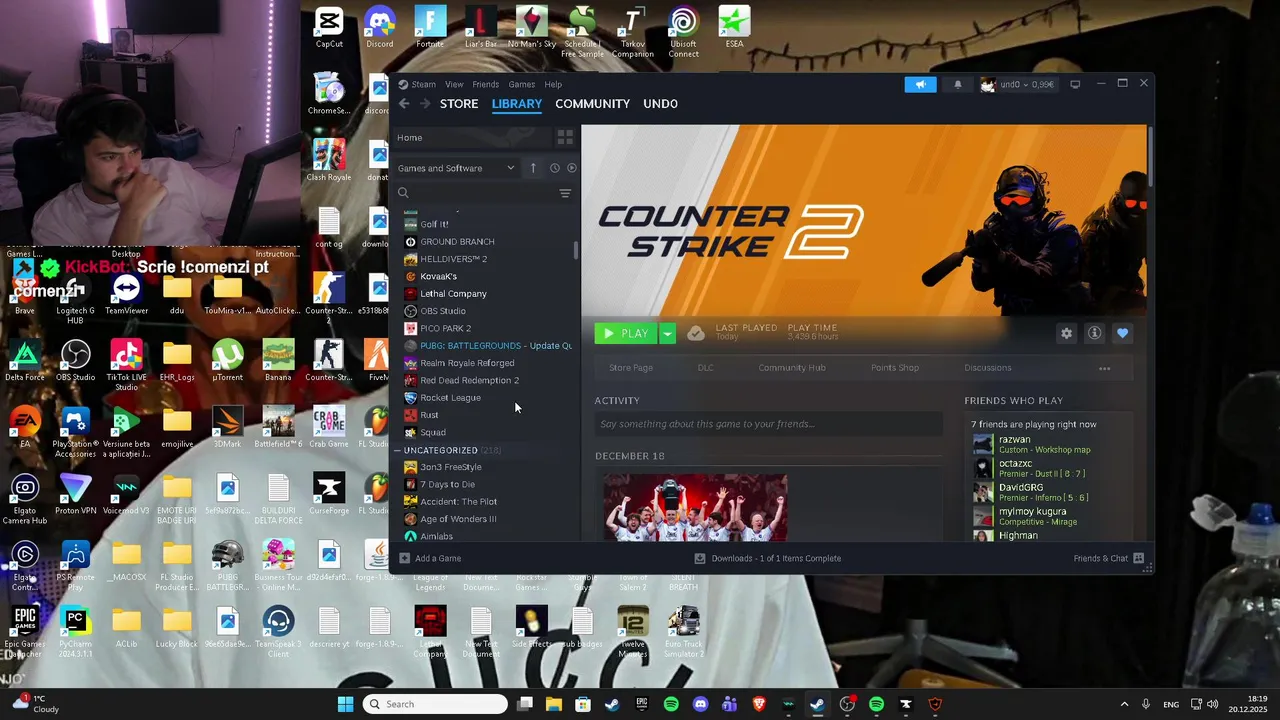Image resolution: width=1280 pixels, height=720 pixels.
Task: Open Help menu
Action: pos(553,84)
